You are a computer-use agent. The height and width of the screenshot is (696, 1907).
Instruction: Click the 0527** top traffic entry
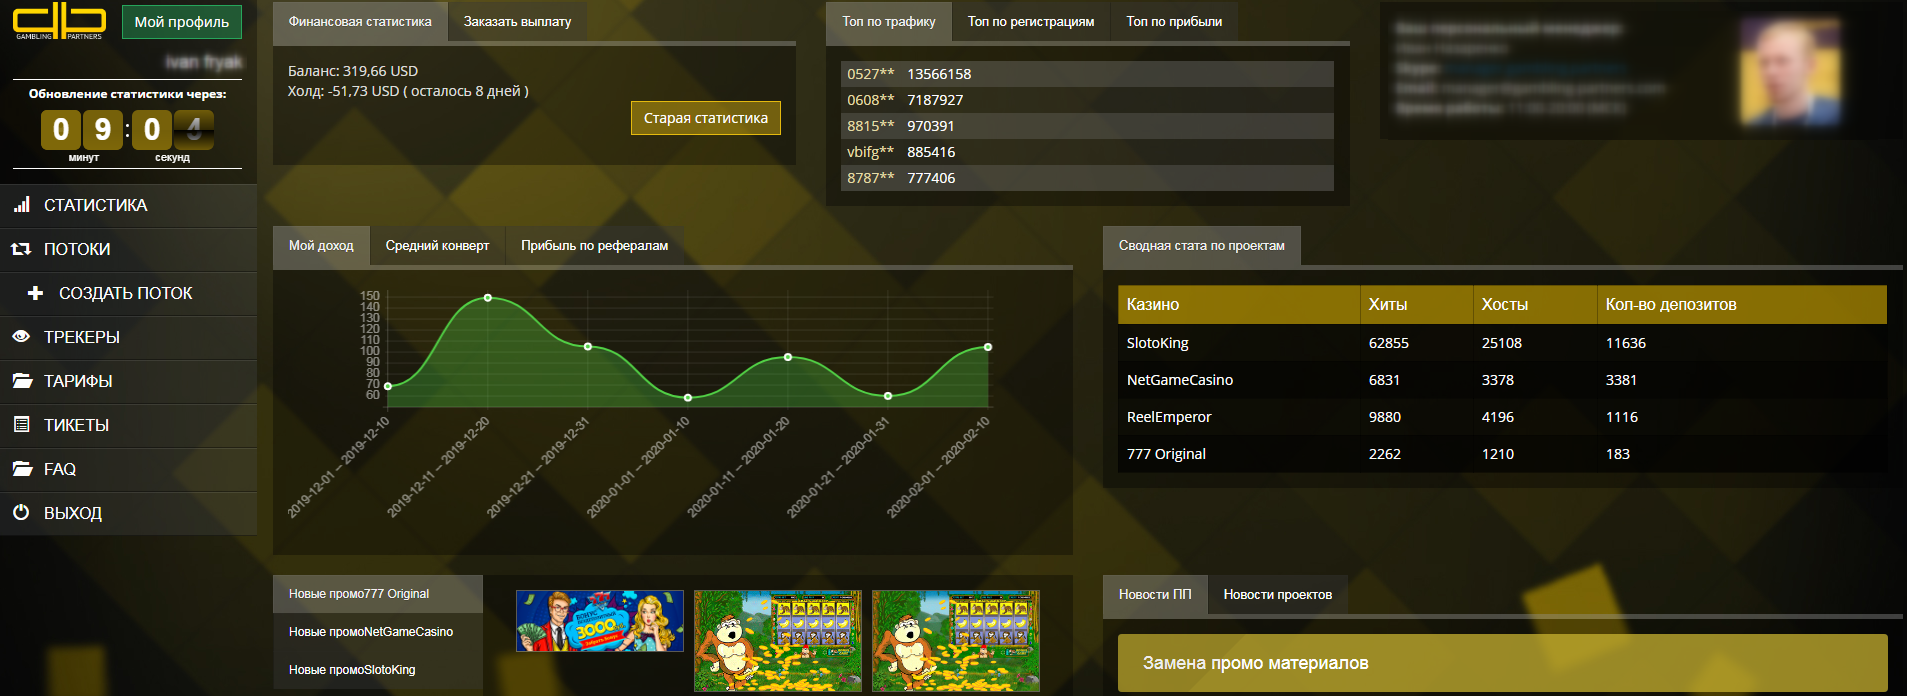pyautogui.click(x=1087, y=74)
